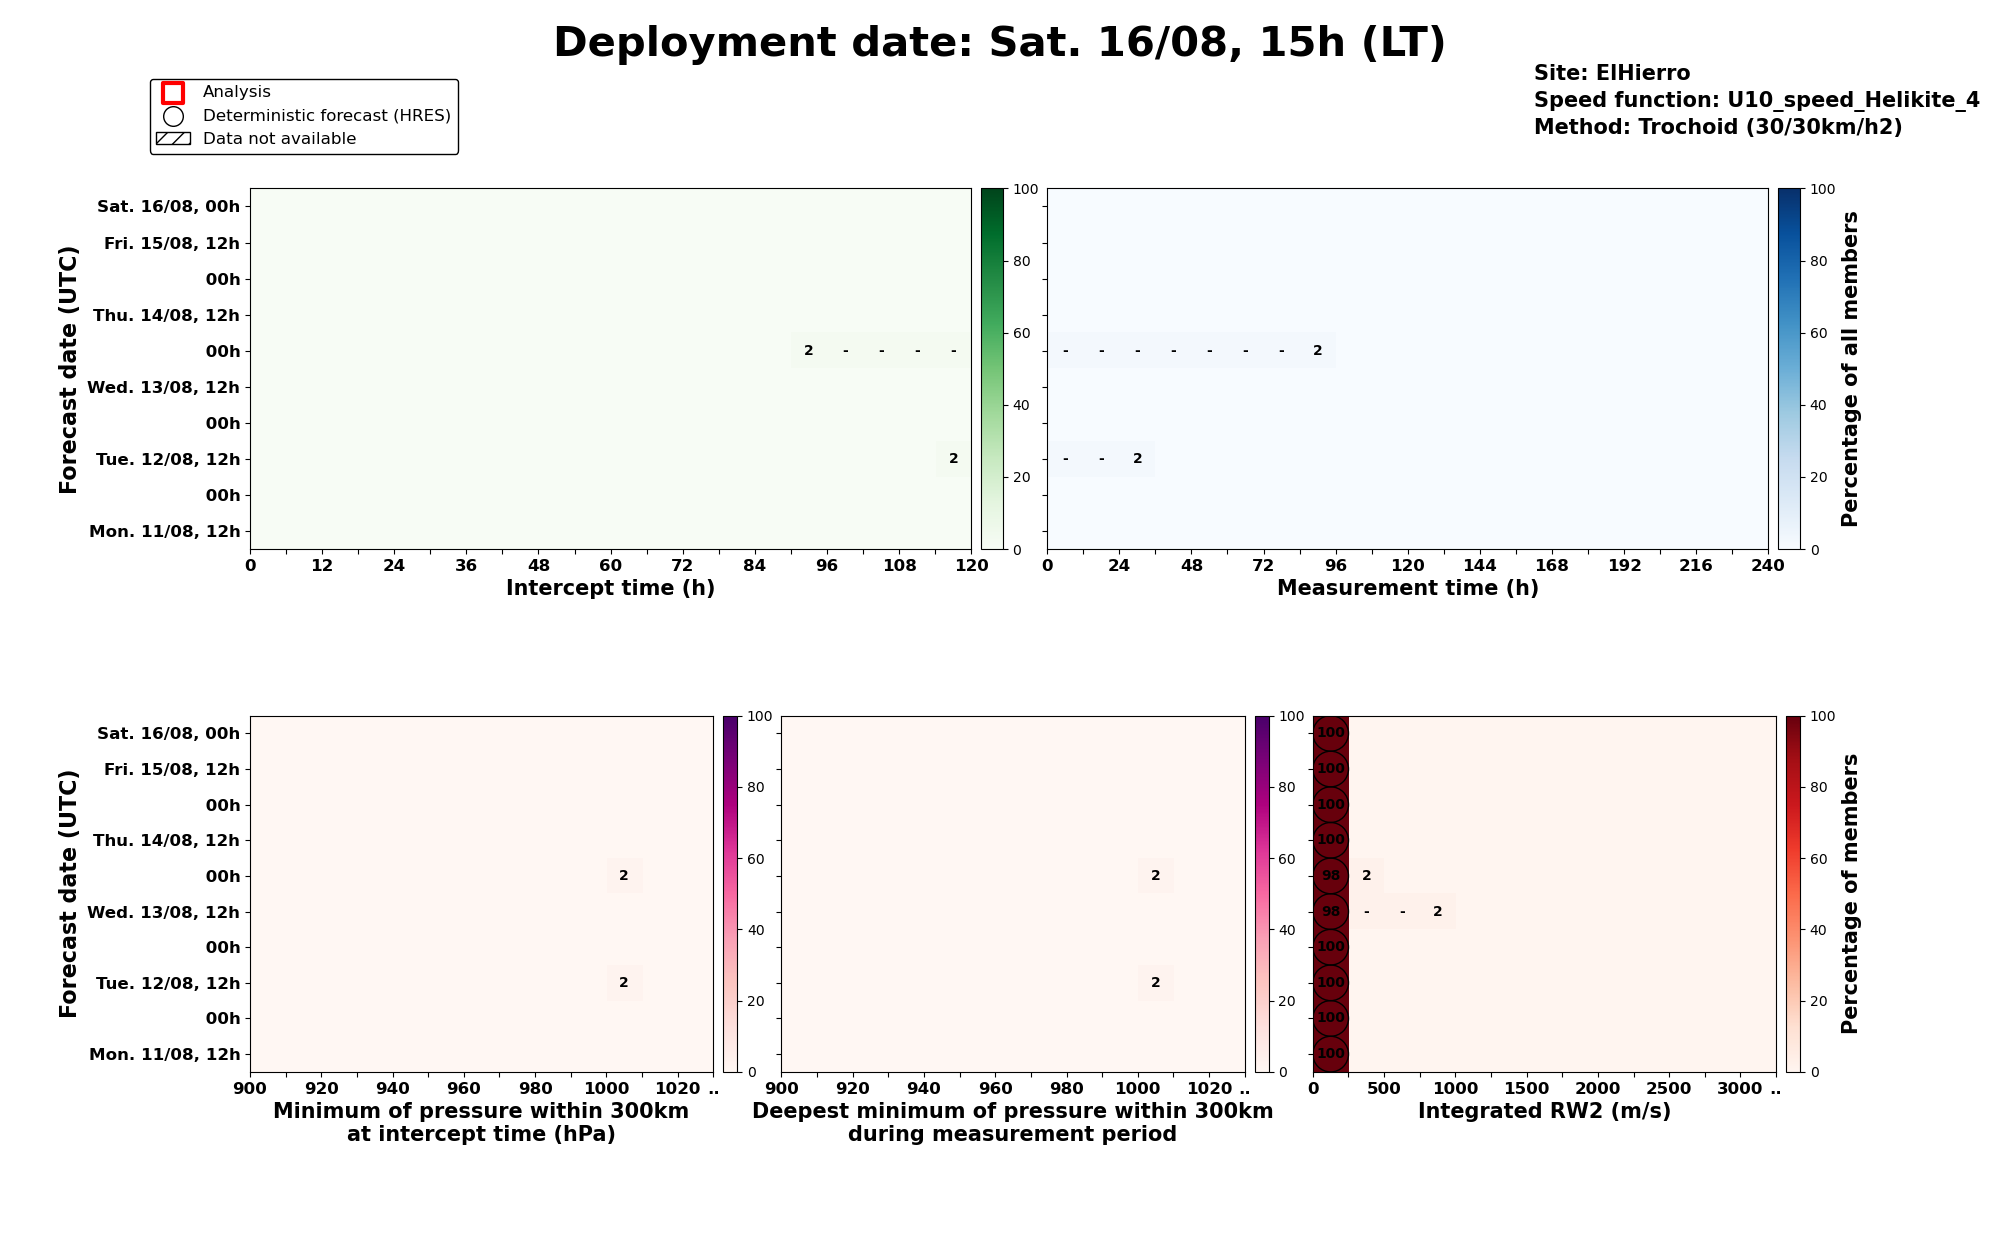Click the 98 circle on Wed. 13/08, 12h row
Viewport: 2000px width, 1250px height.
point(1331,912)
